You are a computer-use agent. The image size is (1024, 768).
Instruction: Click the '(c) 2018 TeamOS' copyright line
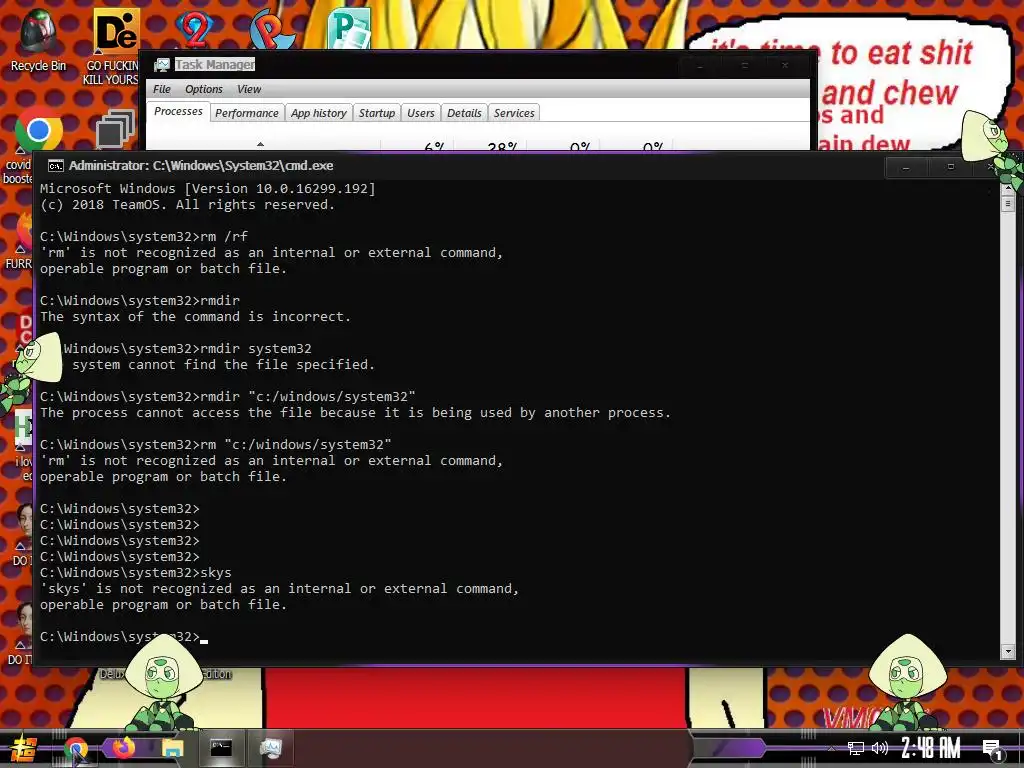click(187, 205)
